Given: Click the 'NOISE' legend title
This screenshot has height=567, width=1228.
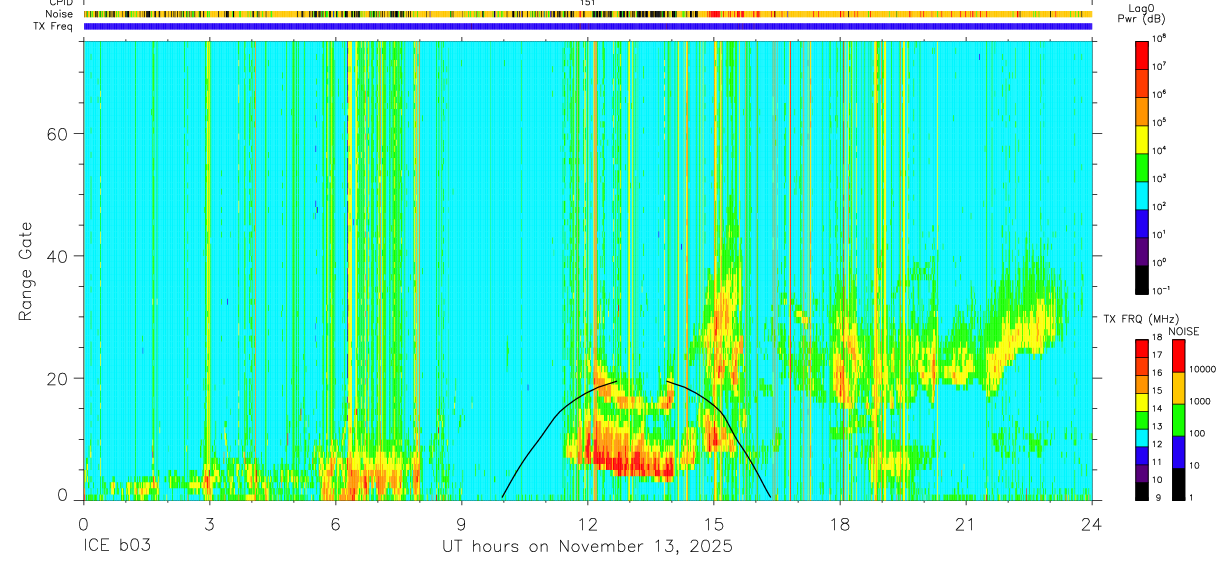Looking at the screenshot, I should pos(1183,331).
